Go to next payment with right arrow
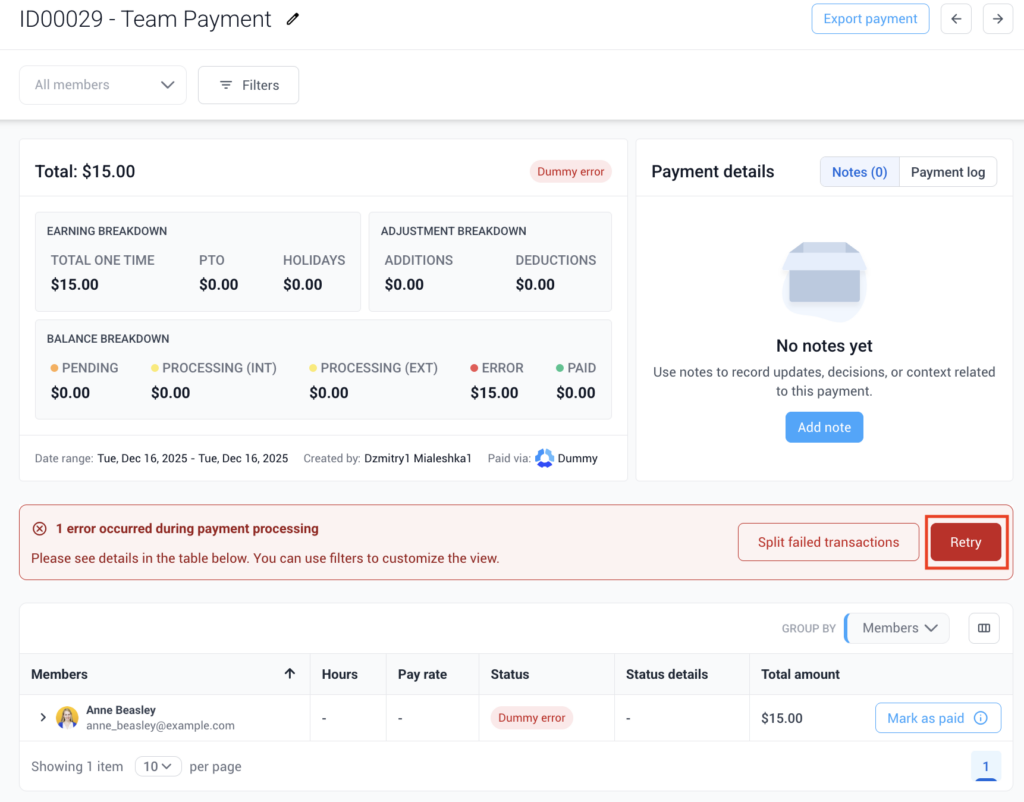This screenshot has width=1024, height=802. click(x=998, y=19)
